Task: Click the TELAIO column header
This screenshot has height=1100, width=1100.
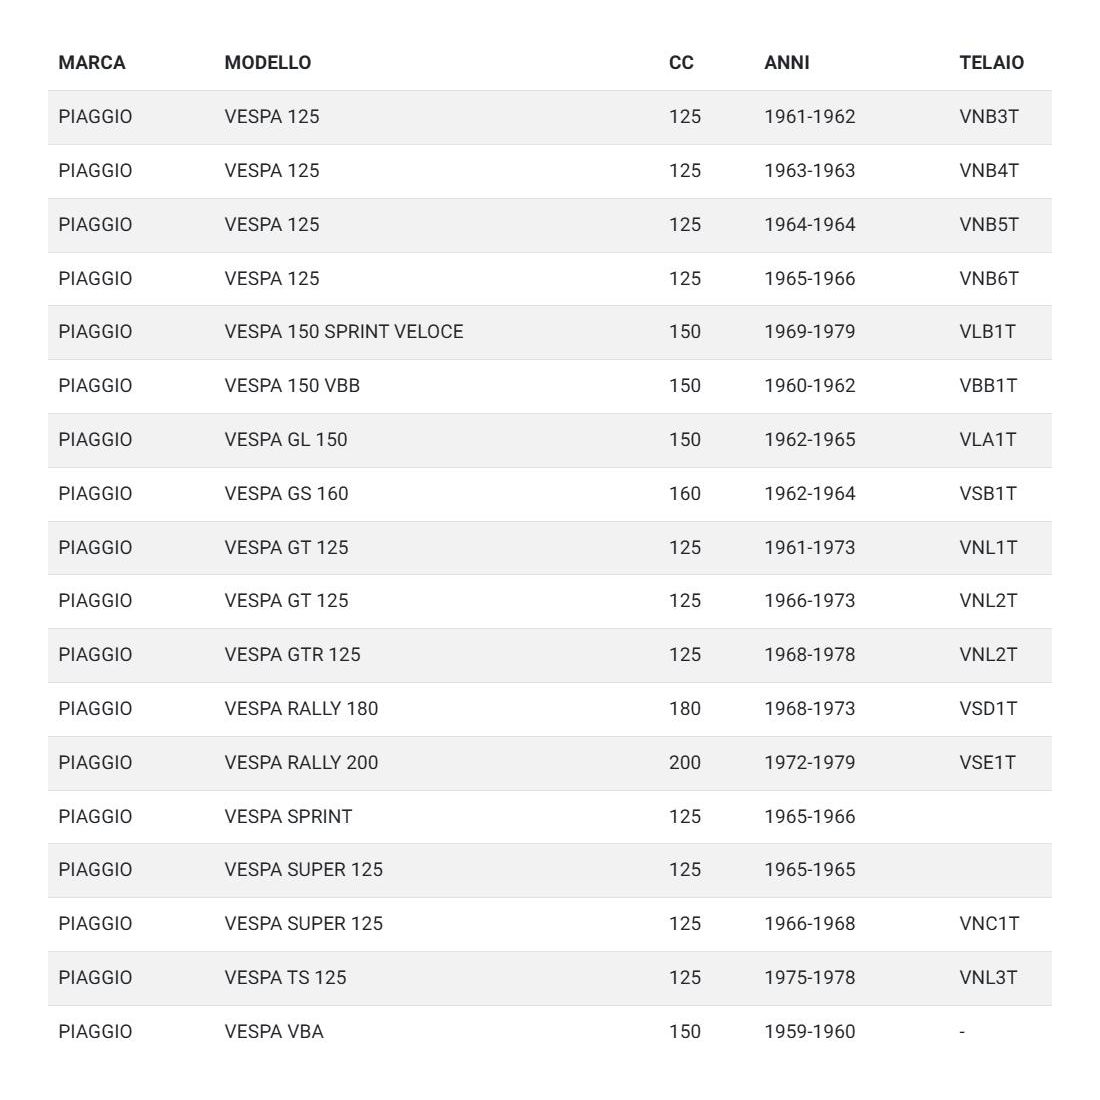Action: 991,63
